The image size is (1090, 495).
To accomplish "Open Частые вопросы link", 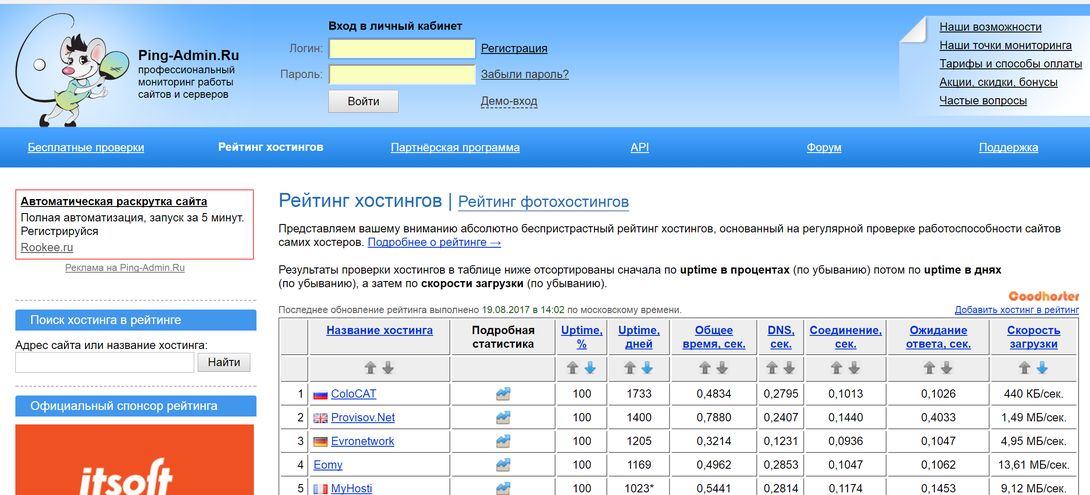I will [x=983, y=101].
